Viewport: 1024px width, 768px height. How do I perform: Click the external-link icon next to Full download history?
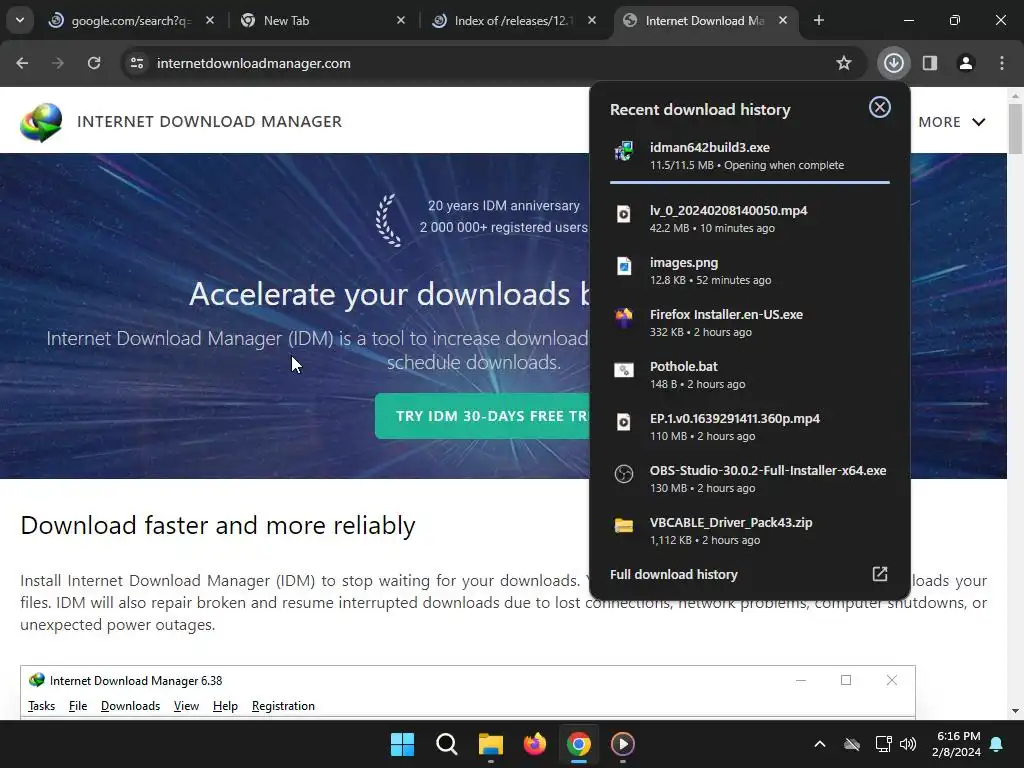[880, 573]
